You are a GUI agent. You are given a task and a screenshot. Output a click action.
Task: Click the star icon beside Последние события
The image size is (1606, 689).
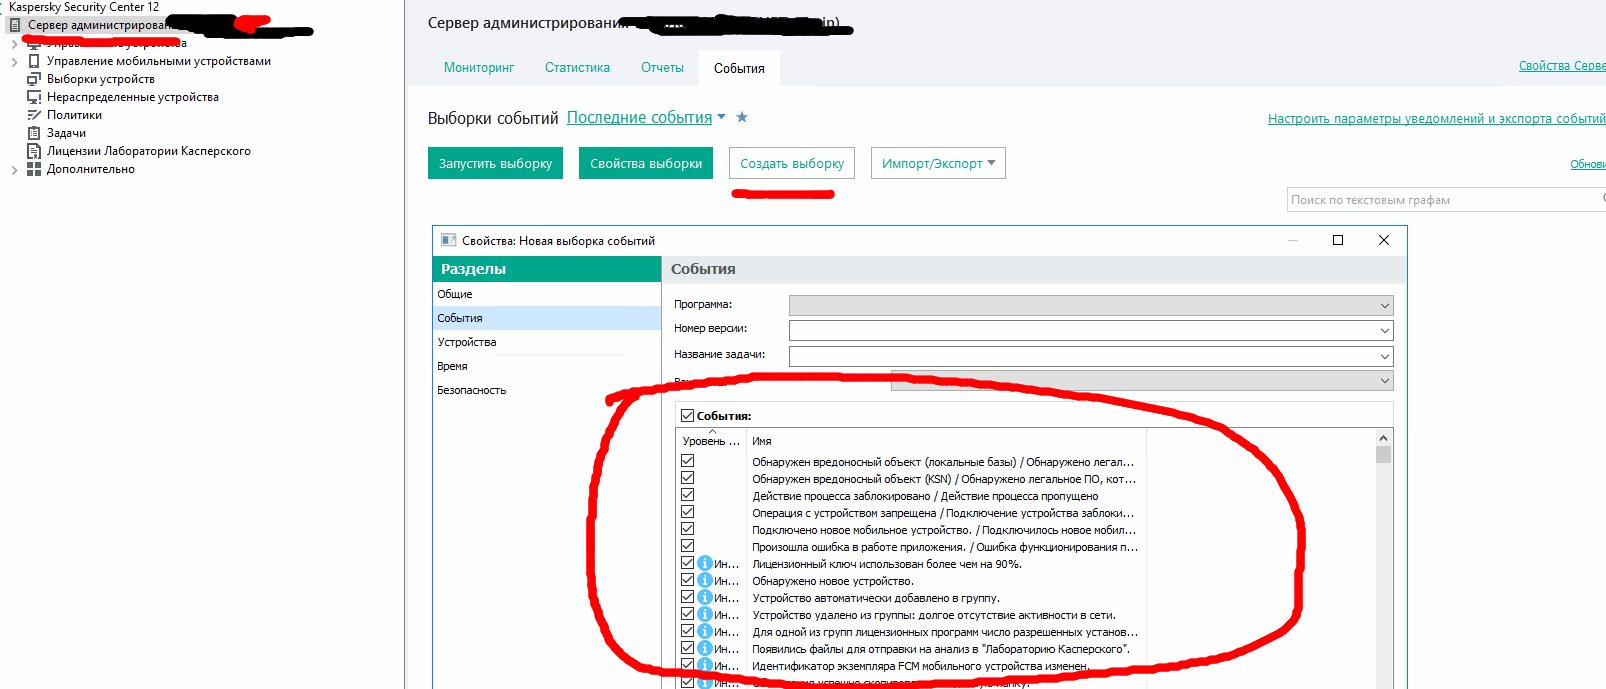[742, 117]
